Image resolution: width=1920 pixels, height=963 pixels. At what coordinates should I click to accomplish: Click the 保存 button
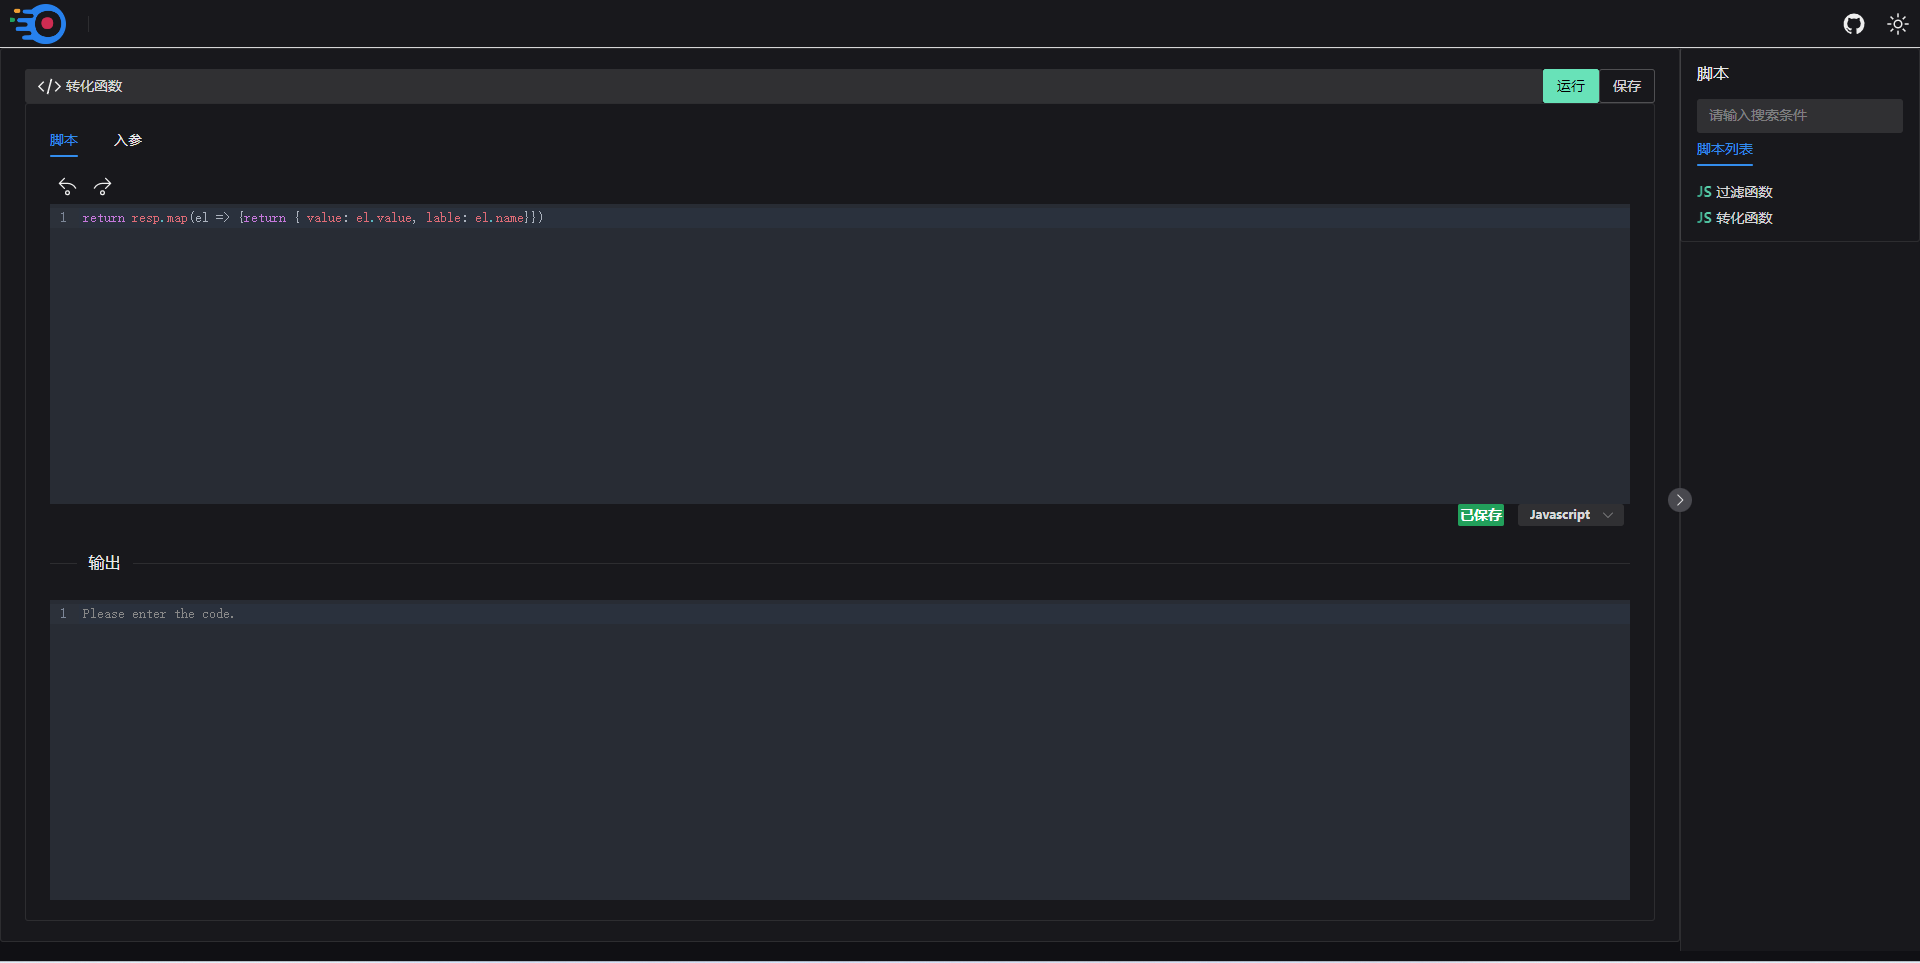pos(1626,86)
